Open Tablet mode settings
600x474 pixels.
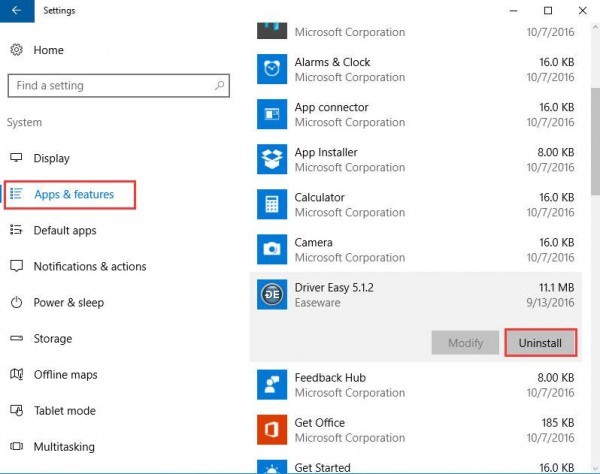point(65,410)
